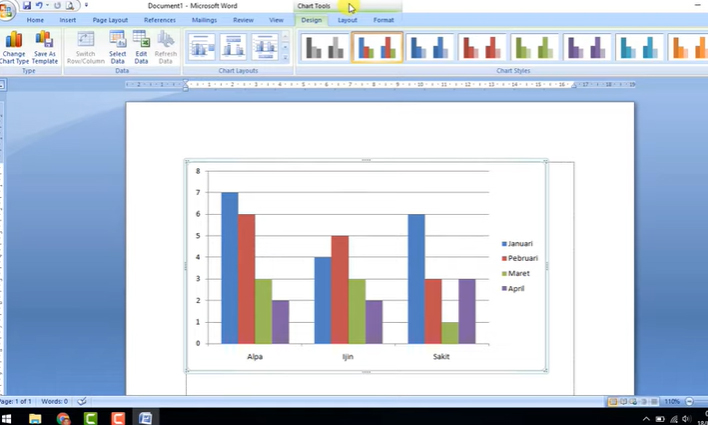Apply the green chart style swatch

534,47
